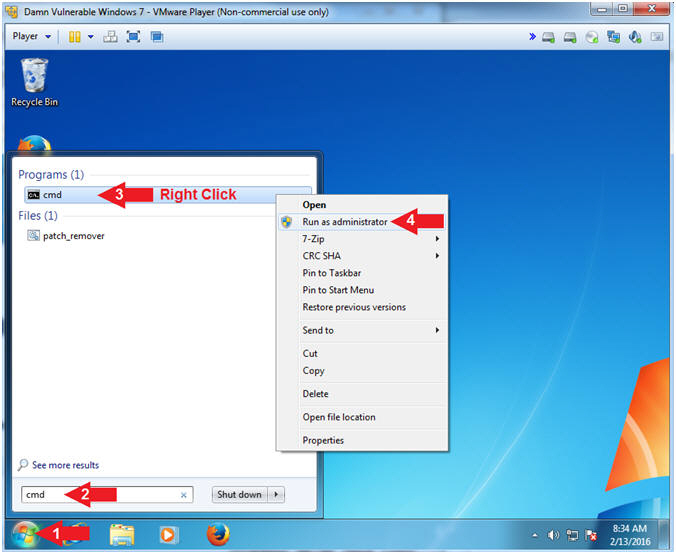Click the sound card device icon in VMware
This screenshot has width=676, height=554.
[635, 38]
